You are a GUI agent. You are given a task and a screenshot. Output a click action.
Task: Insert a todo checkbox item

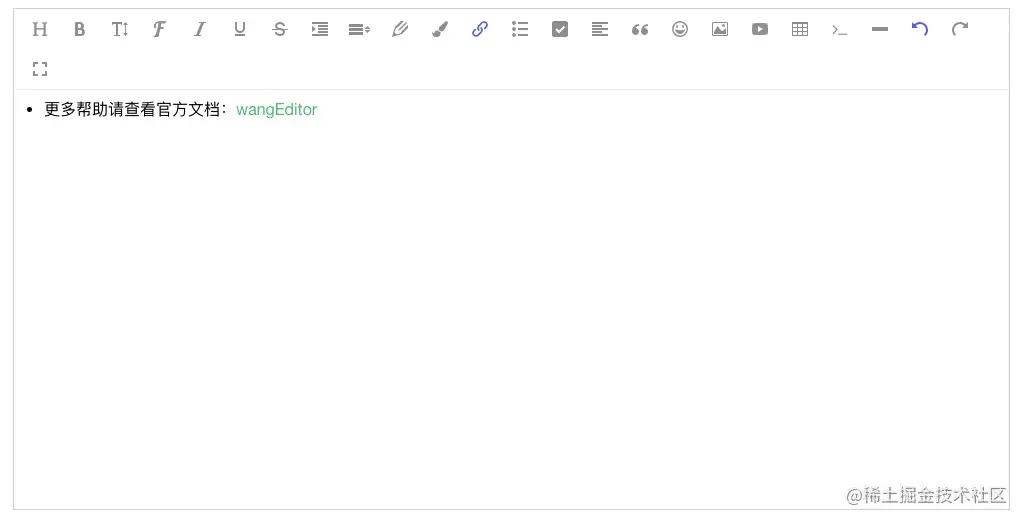click(x=560, y=29)
